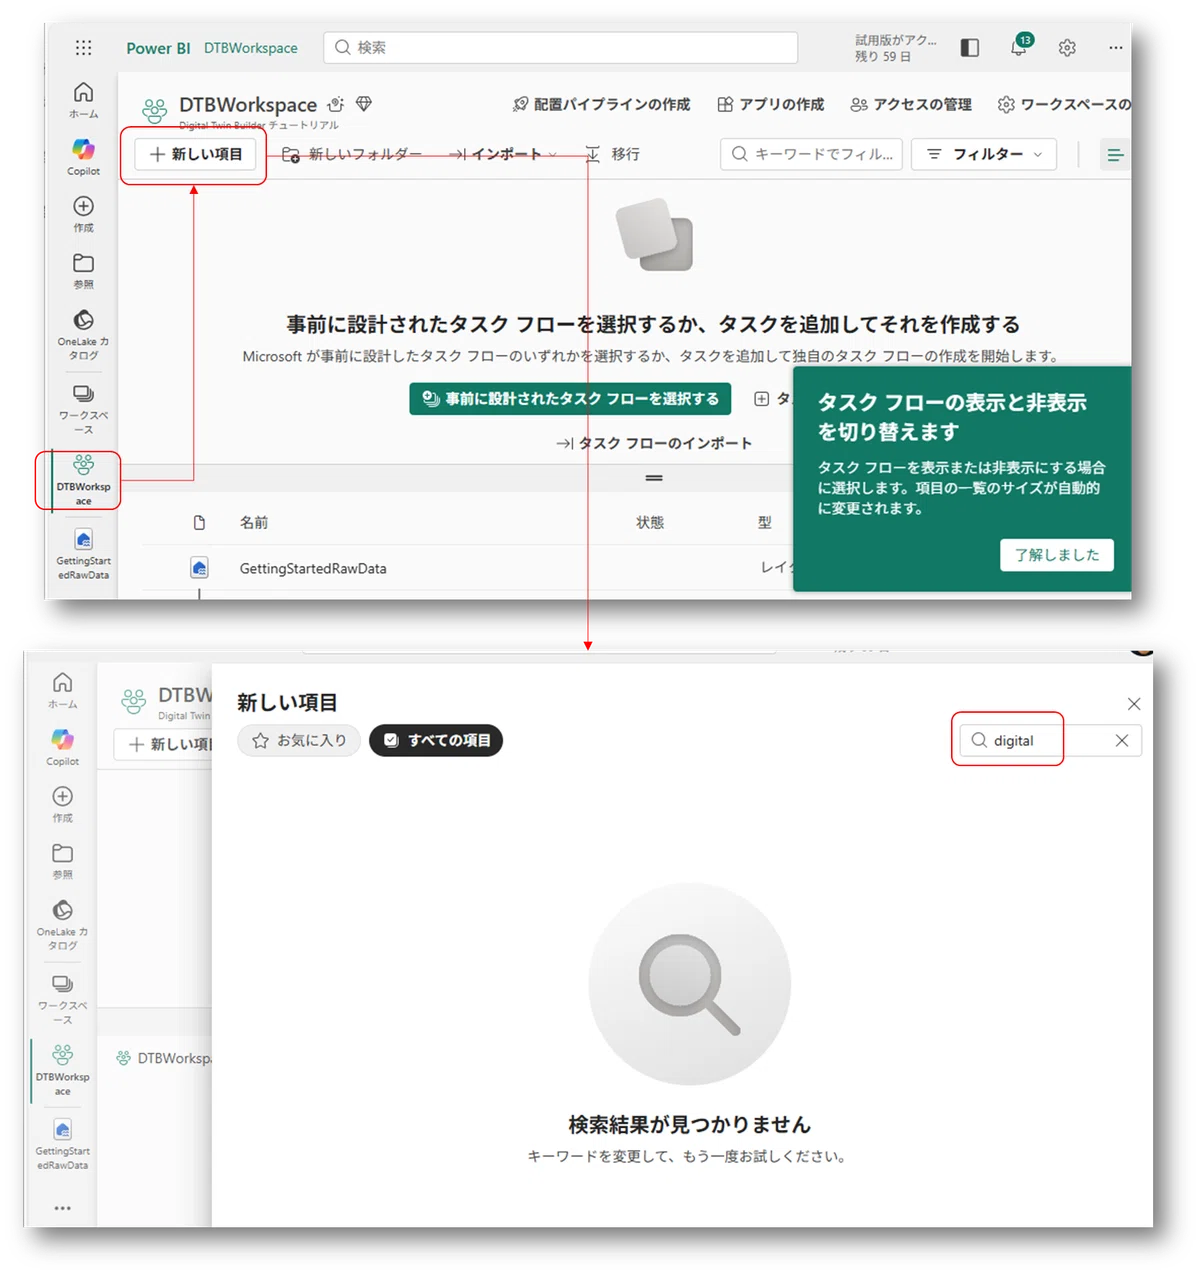Open Copilot in top window sidebar
This screenshot has width=1200, height=1274.
point(83,156)
